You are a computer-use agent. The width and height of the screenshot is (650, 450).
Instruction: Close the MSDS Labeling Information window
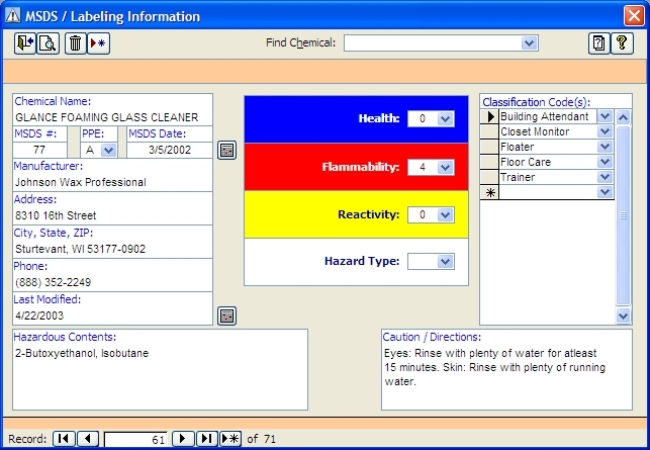(634, 16)
